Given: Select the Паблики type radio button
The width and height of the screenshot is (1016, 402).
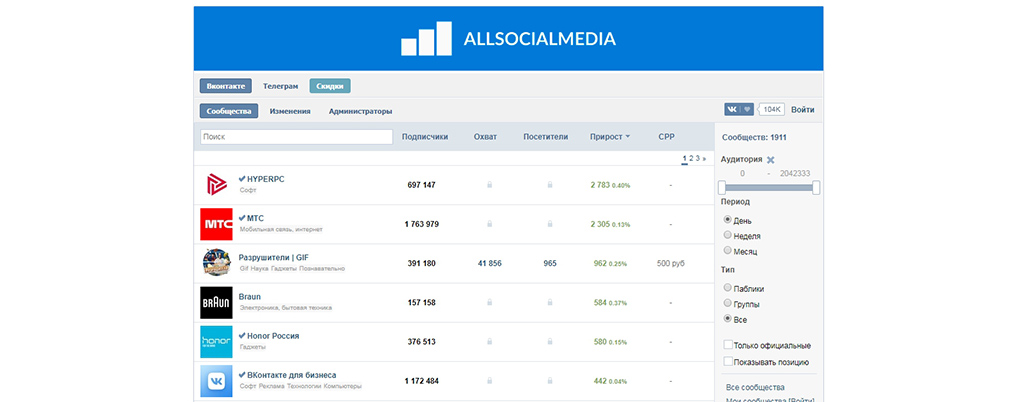Looking at the screenshot, I should [x=727, y=288].
